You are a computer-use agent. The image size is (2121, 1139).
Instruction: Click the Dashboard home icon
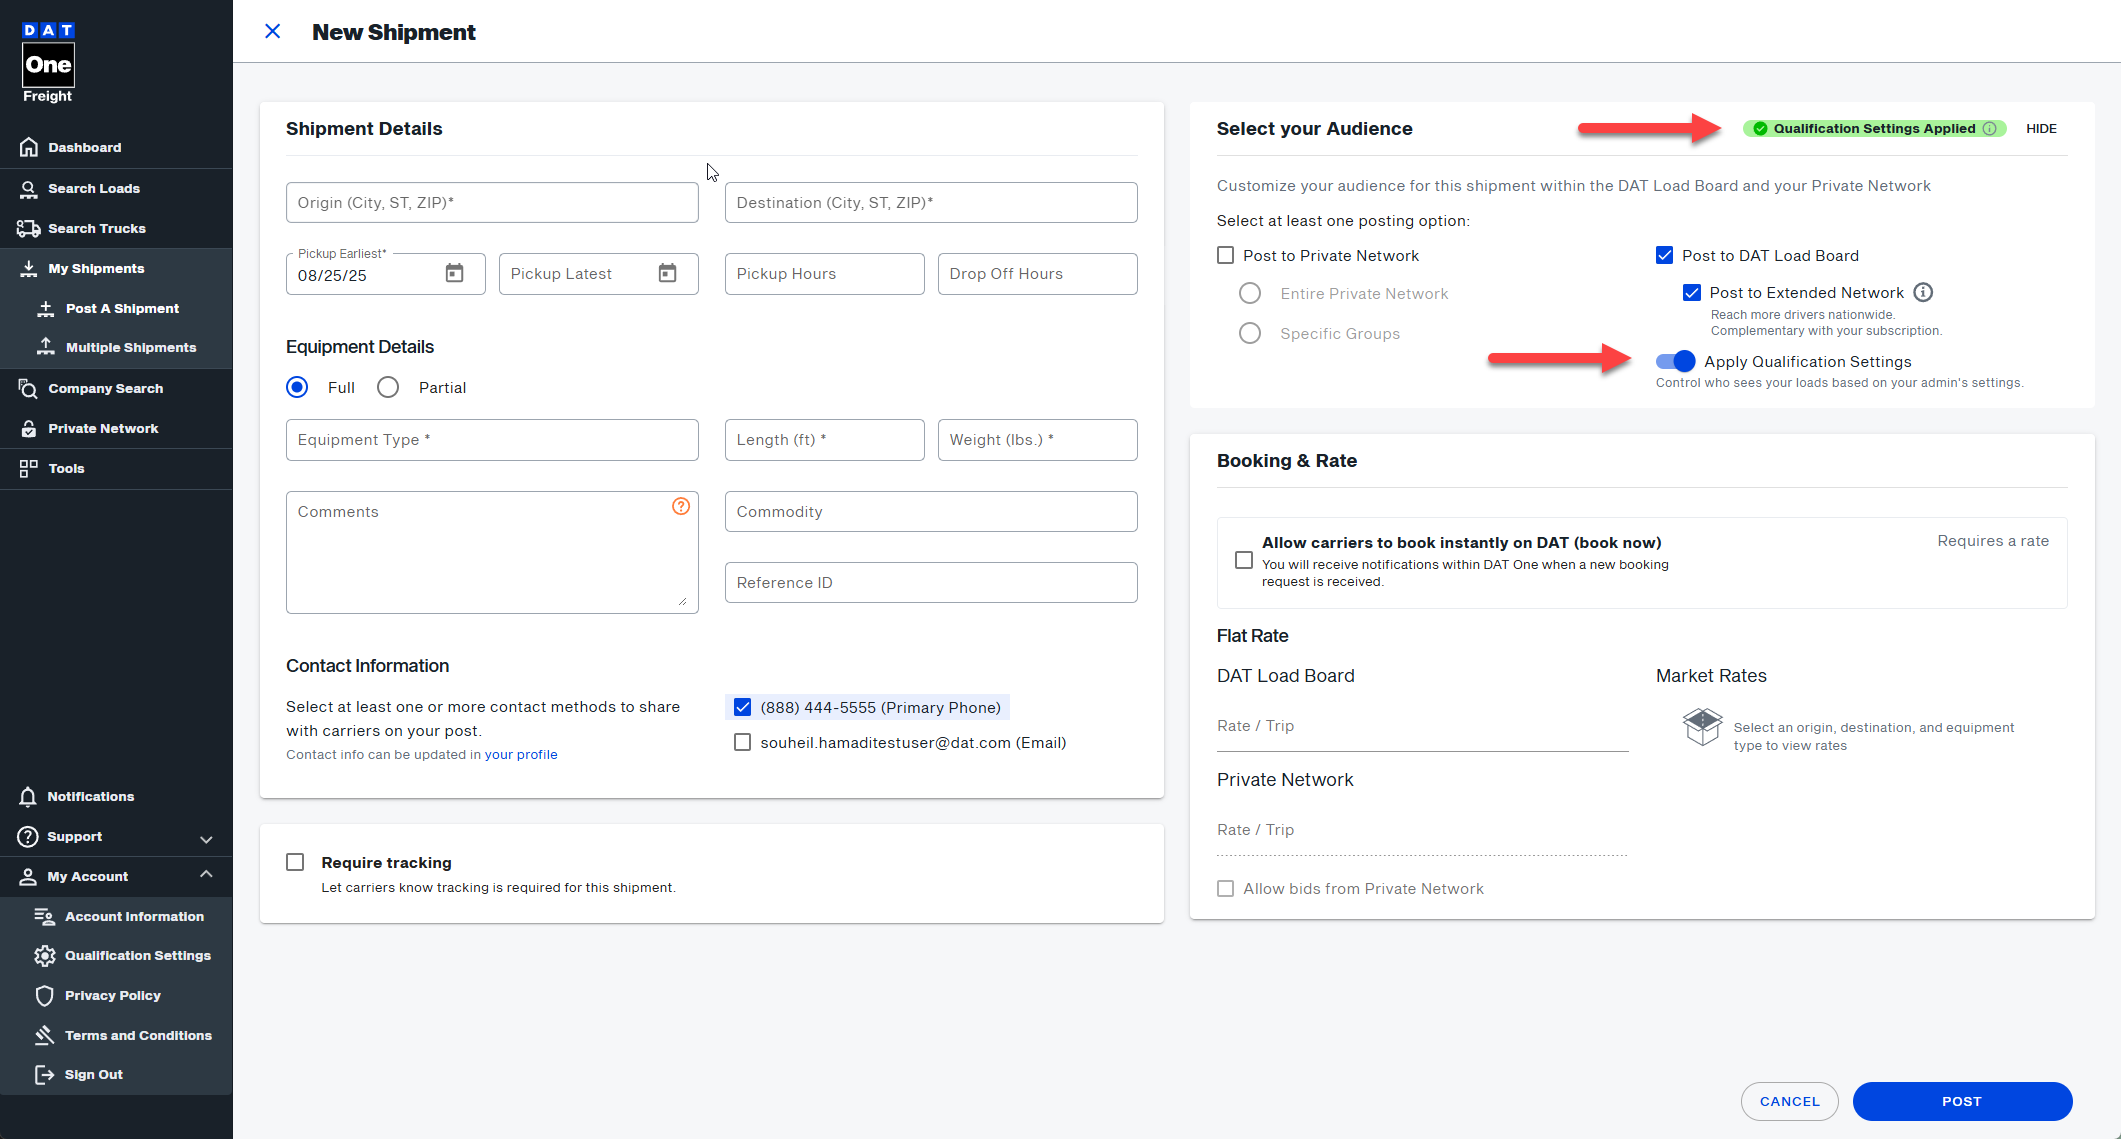coord(29,147)
